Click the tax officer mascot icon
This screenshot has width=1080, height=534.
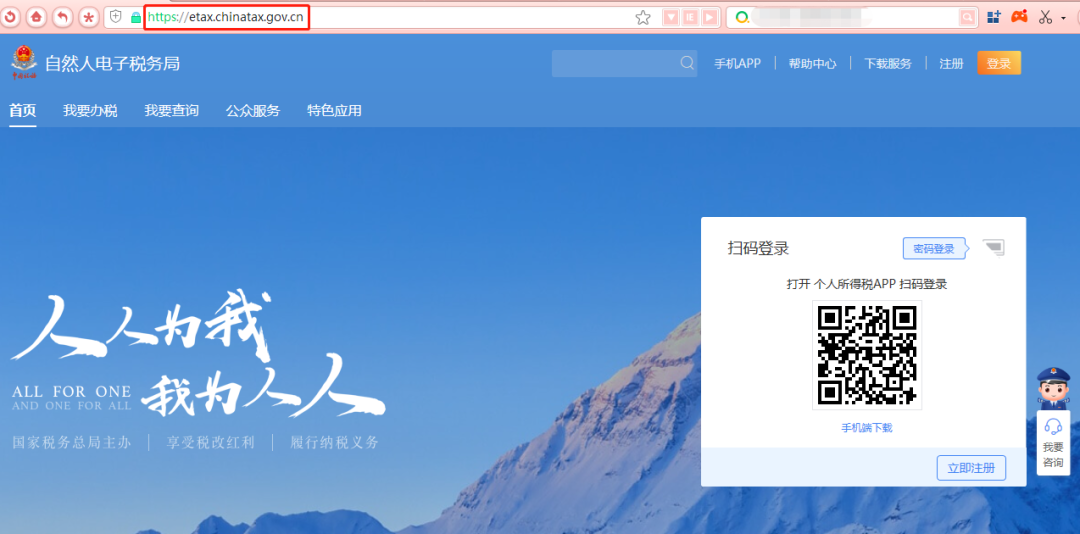click(1053, 389)
